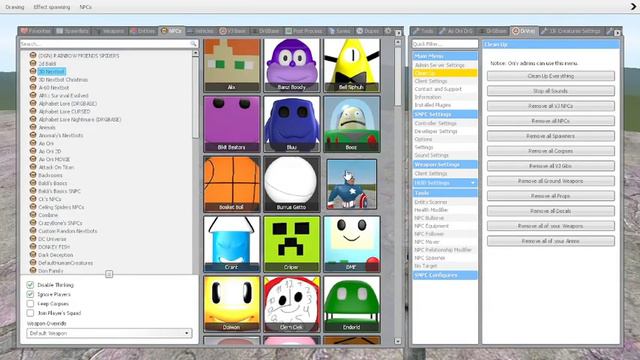Open the VJ Base tab
Viewport: 640px width, 360px height.
click(233, 31)
